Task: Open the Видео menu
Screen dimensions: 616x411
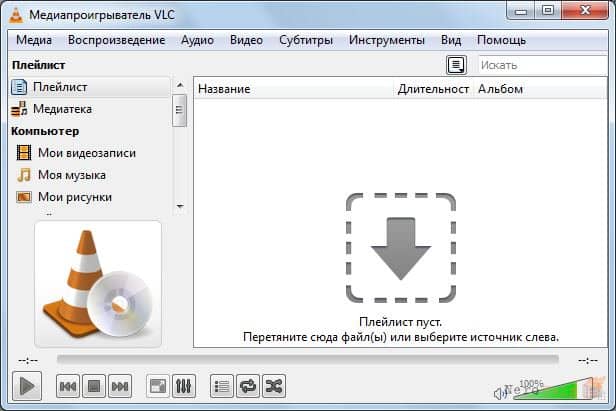Action: tap(246, 40)
